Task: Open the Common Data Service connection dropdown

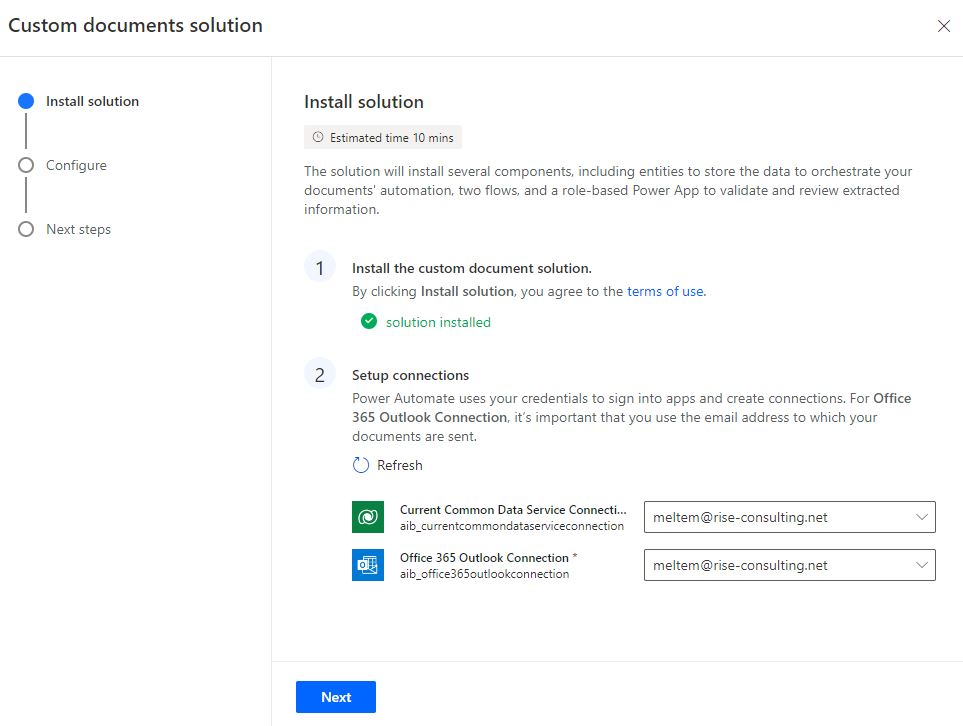Action: (x=789, y=517)
